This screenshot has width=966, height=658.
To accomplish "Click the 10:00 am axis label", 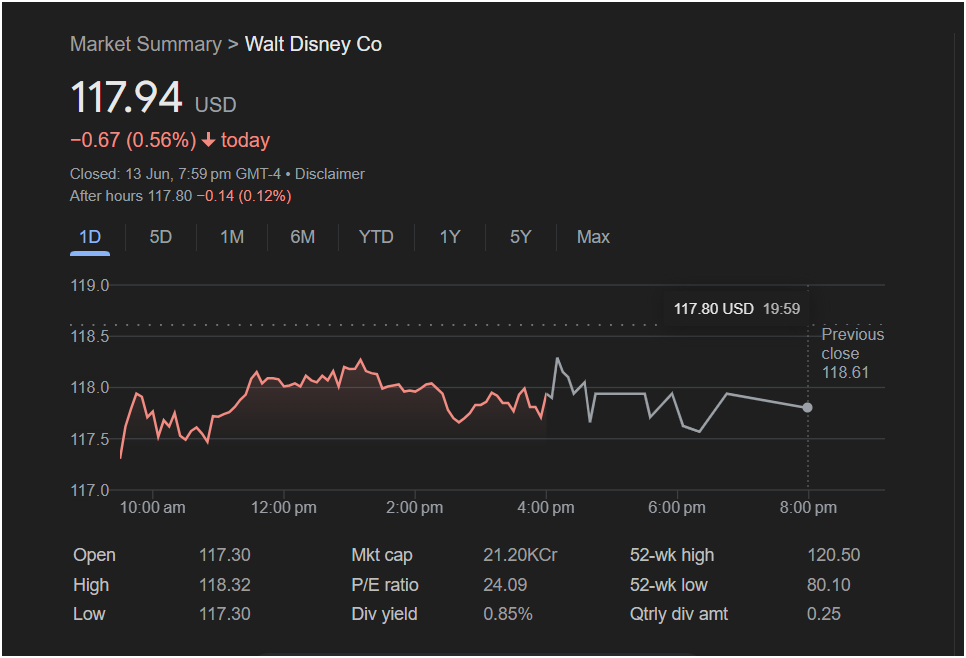I will coord(152,508).
